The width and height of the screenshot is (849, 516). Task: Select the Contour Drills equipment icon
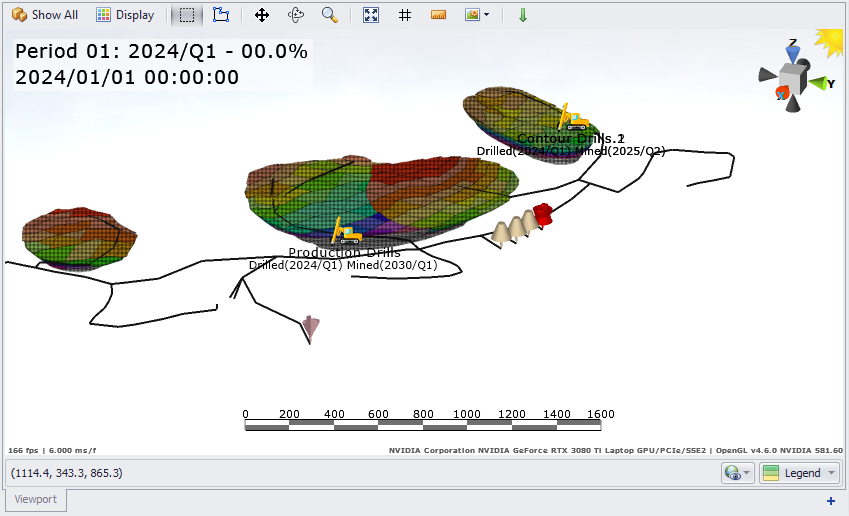(x=574, y=118)
